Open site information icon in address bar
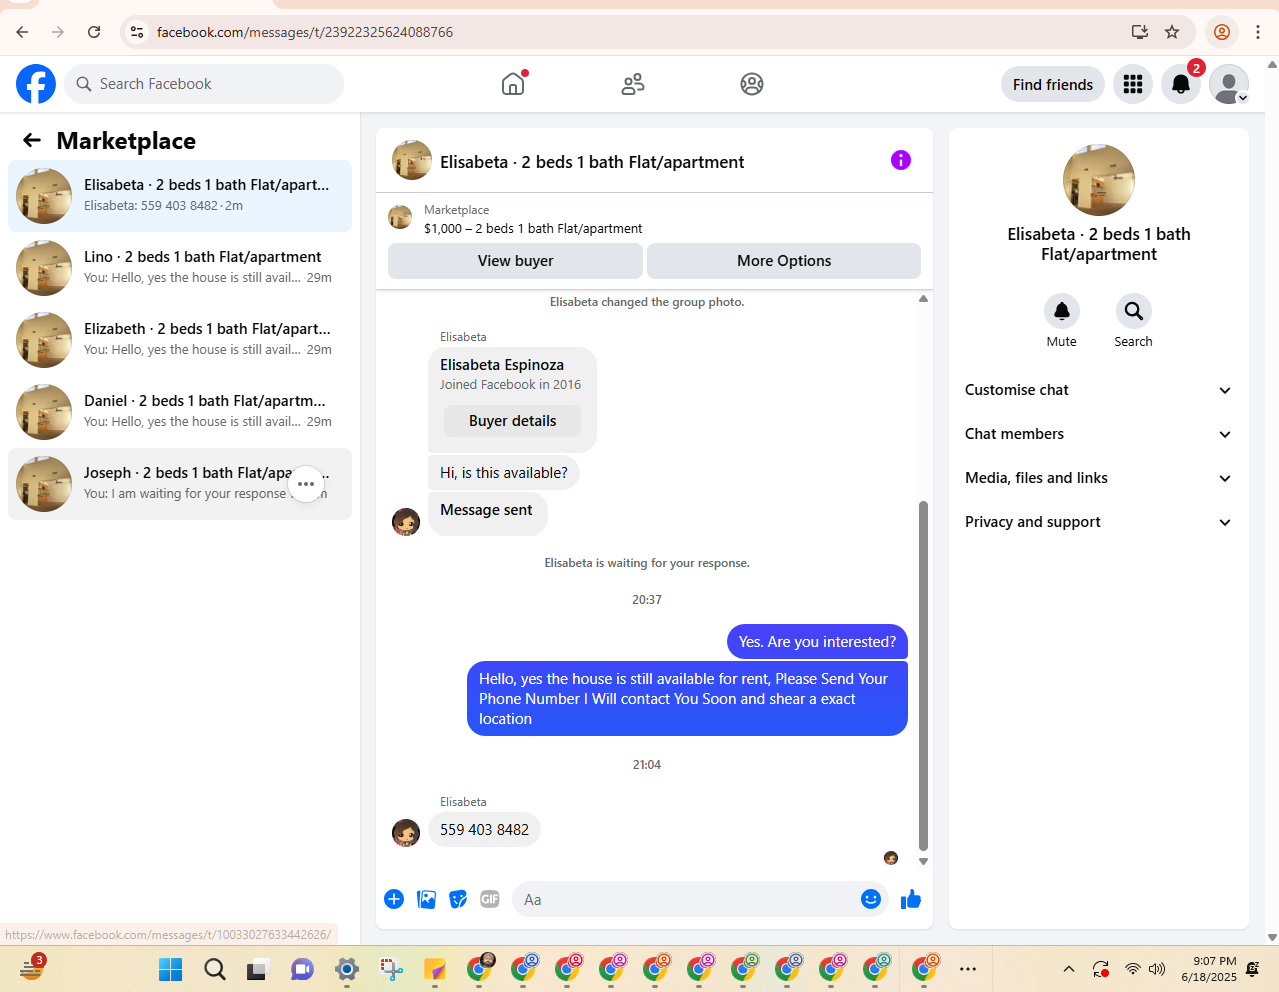This screenshot has width=1279, height=992. click(x=137, y=32)
